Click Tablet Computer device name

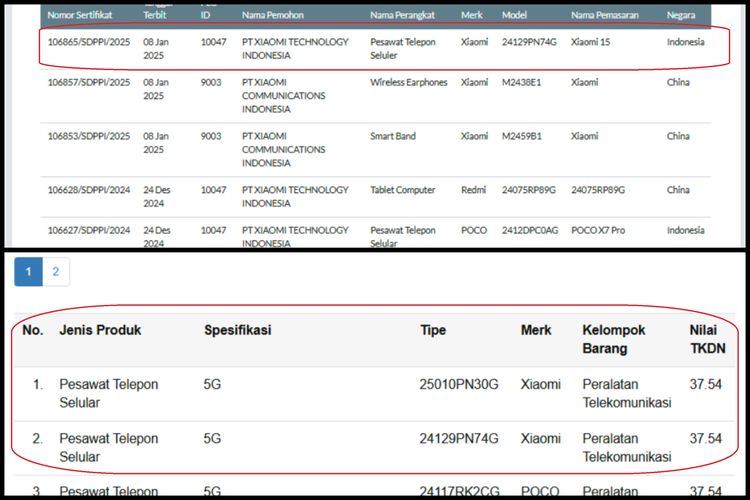402,190
